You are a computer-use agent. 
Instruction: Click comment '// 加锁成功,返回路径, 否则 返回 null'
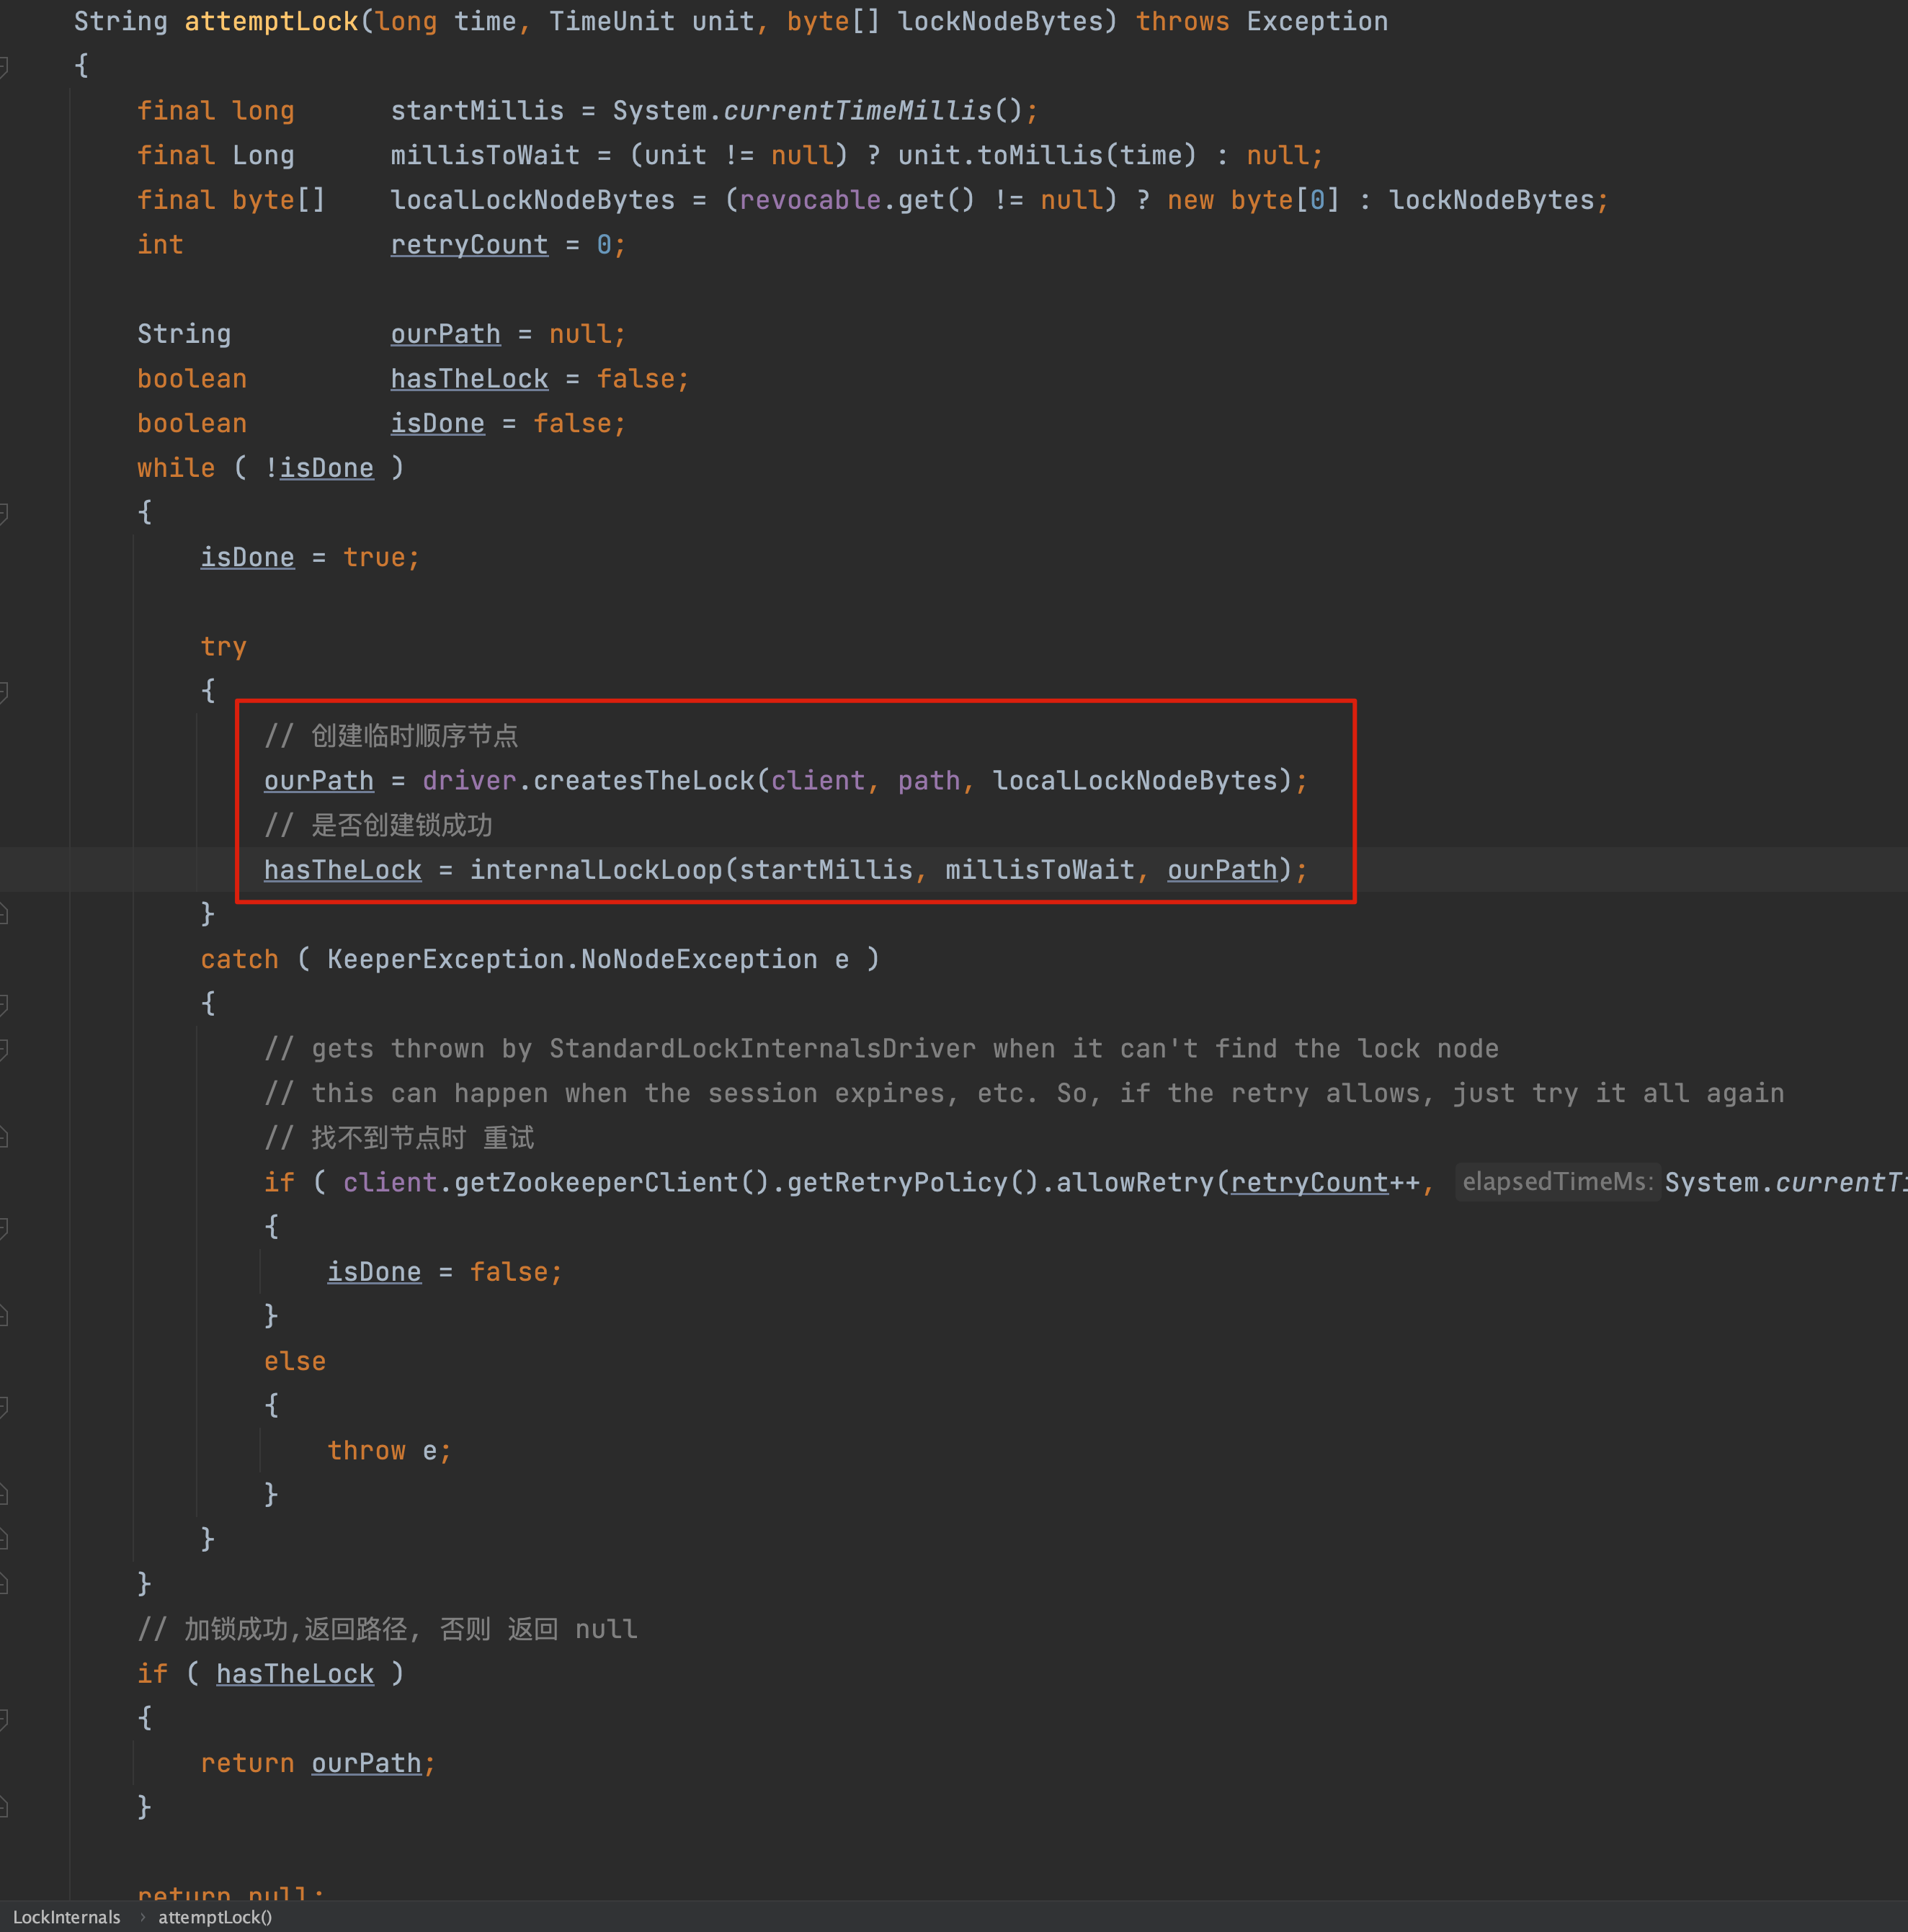(387, 1629)
